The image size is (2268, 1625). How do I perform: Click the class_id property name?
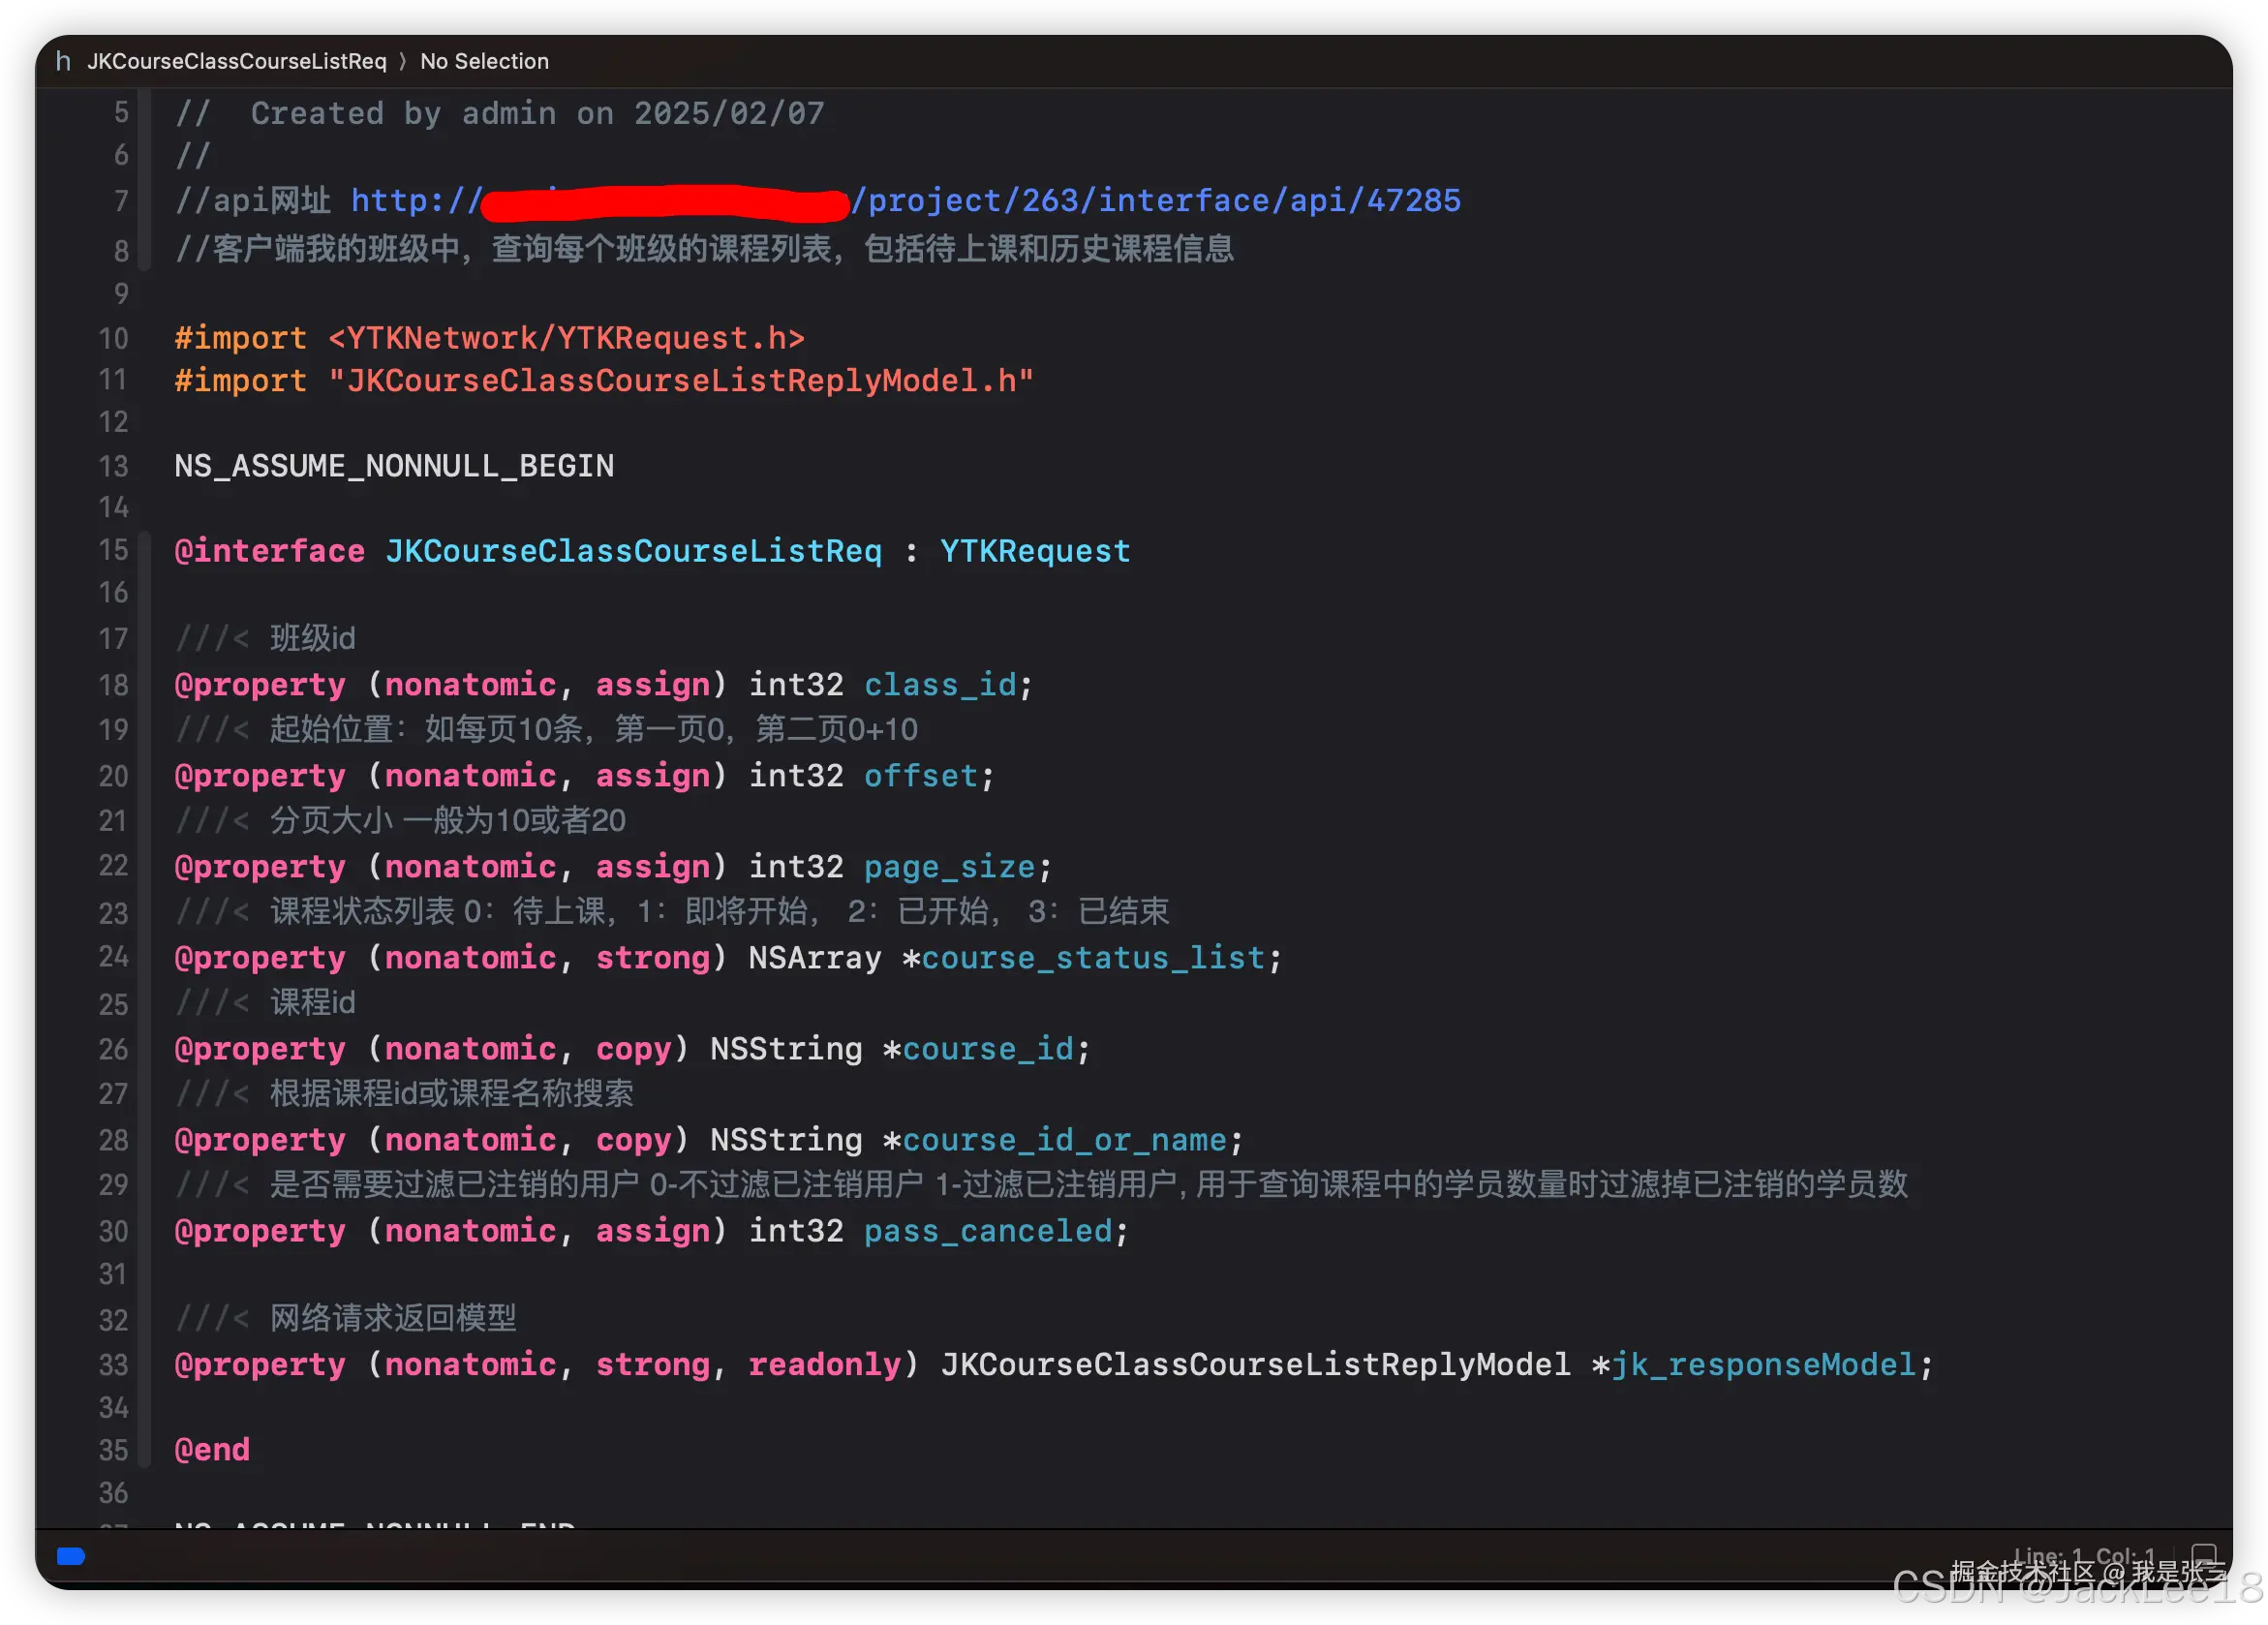coord(939,685)
